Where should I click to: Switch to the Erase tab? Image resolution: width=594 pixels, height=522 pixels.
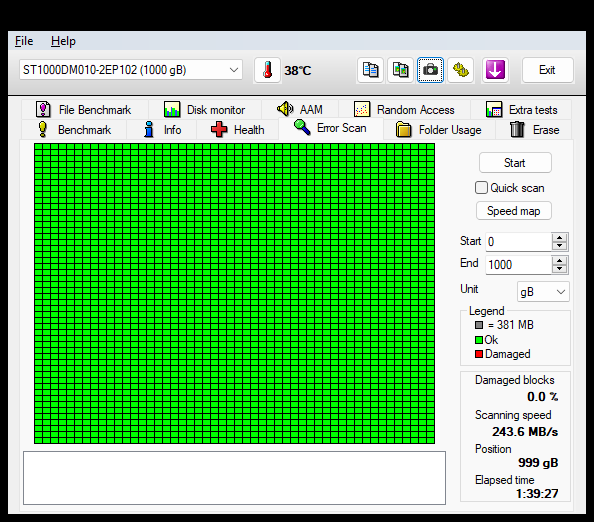point(534,130)
